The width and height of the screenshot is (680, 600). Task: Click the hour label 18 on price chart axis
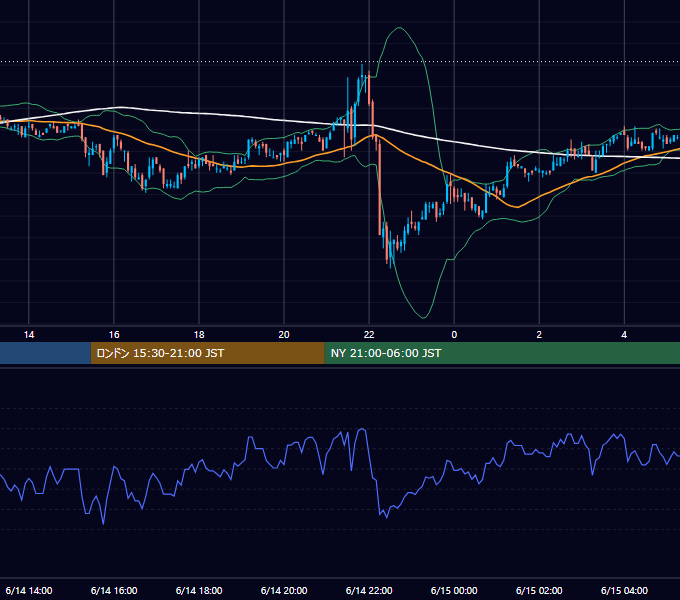click(199, 335)
